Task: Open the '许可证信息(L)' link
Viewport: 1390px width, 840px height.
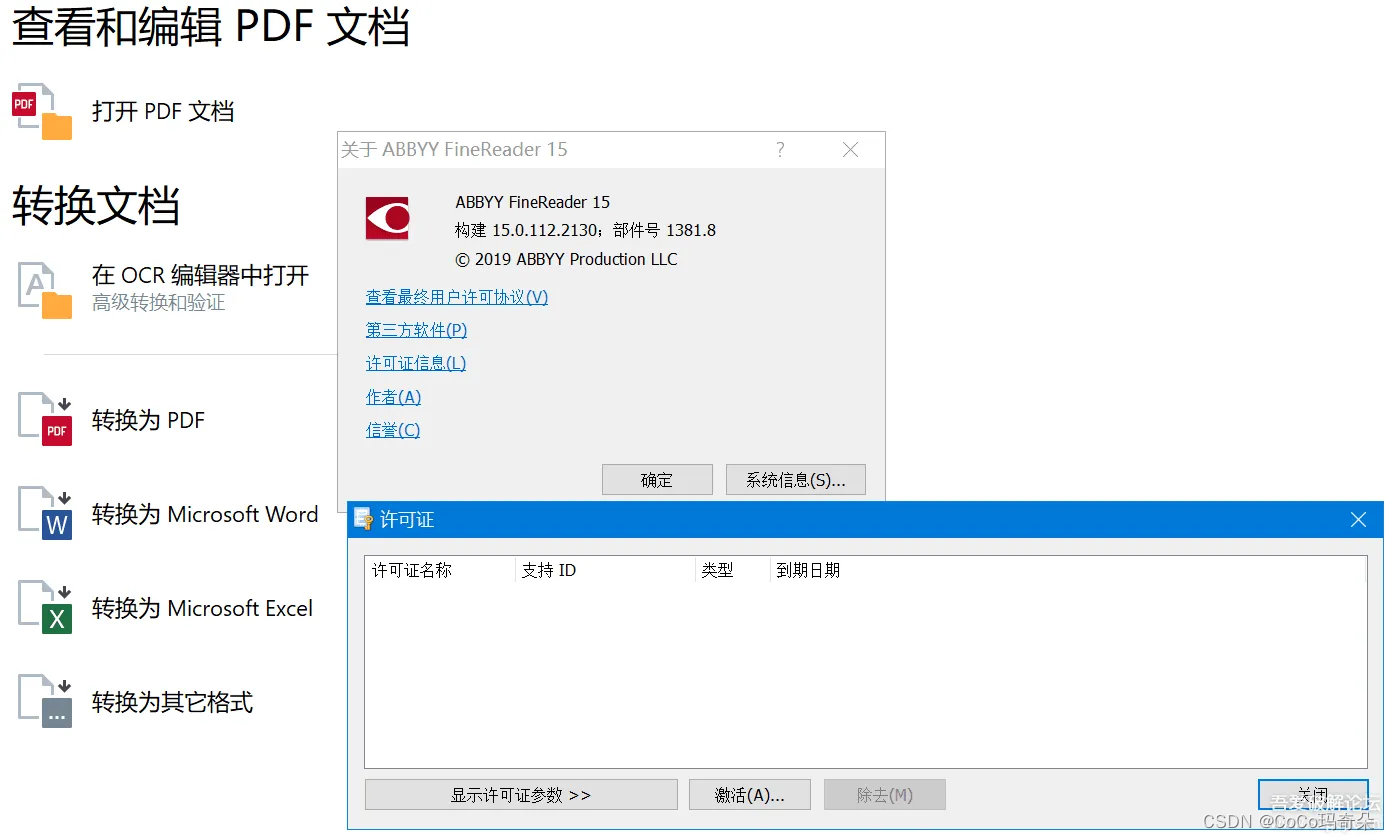Action: point(416,363)
